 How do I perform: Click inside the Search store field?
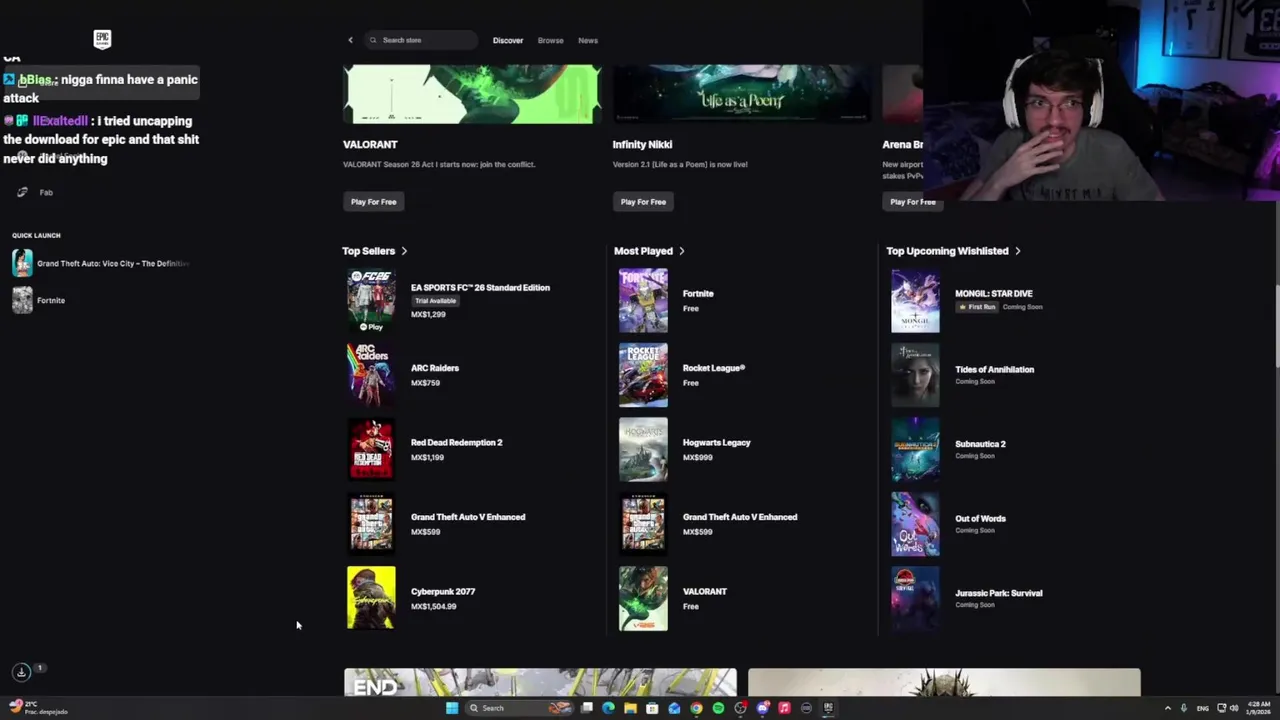click(421, 40)
